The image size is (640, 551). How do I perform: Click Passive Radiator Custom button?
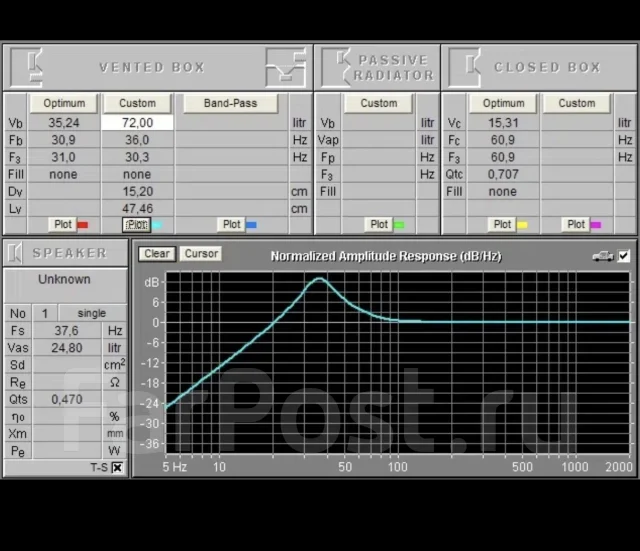(x=379, y=103)
